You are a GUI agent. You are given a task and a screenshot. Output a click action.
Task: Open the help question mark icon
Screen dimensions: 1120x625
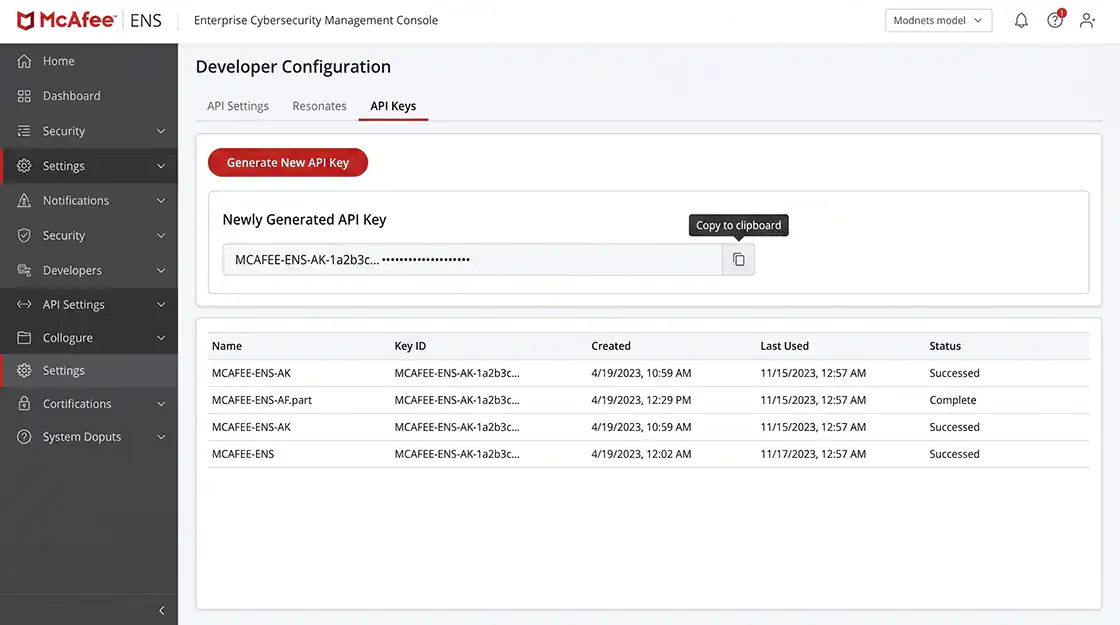1055,21
